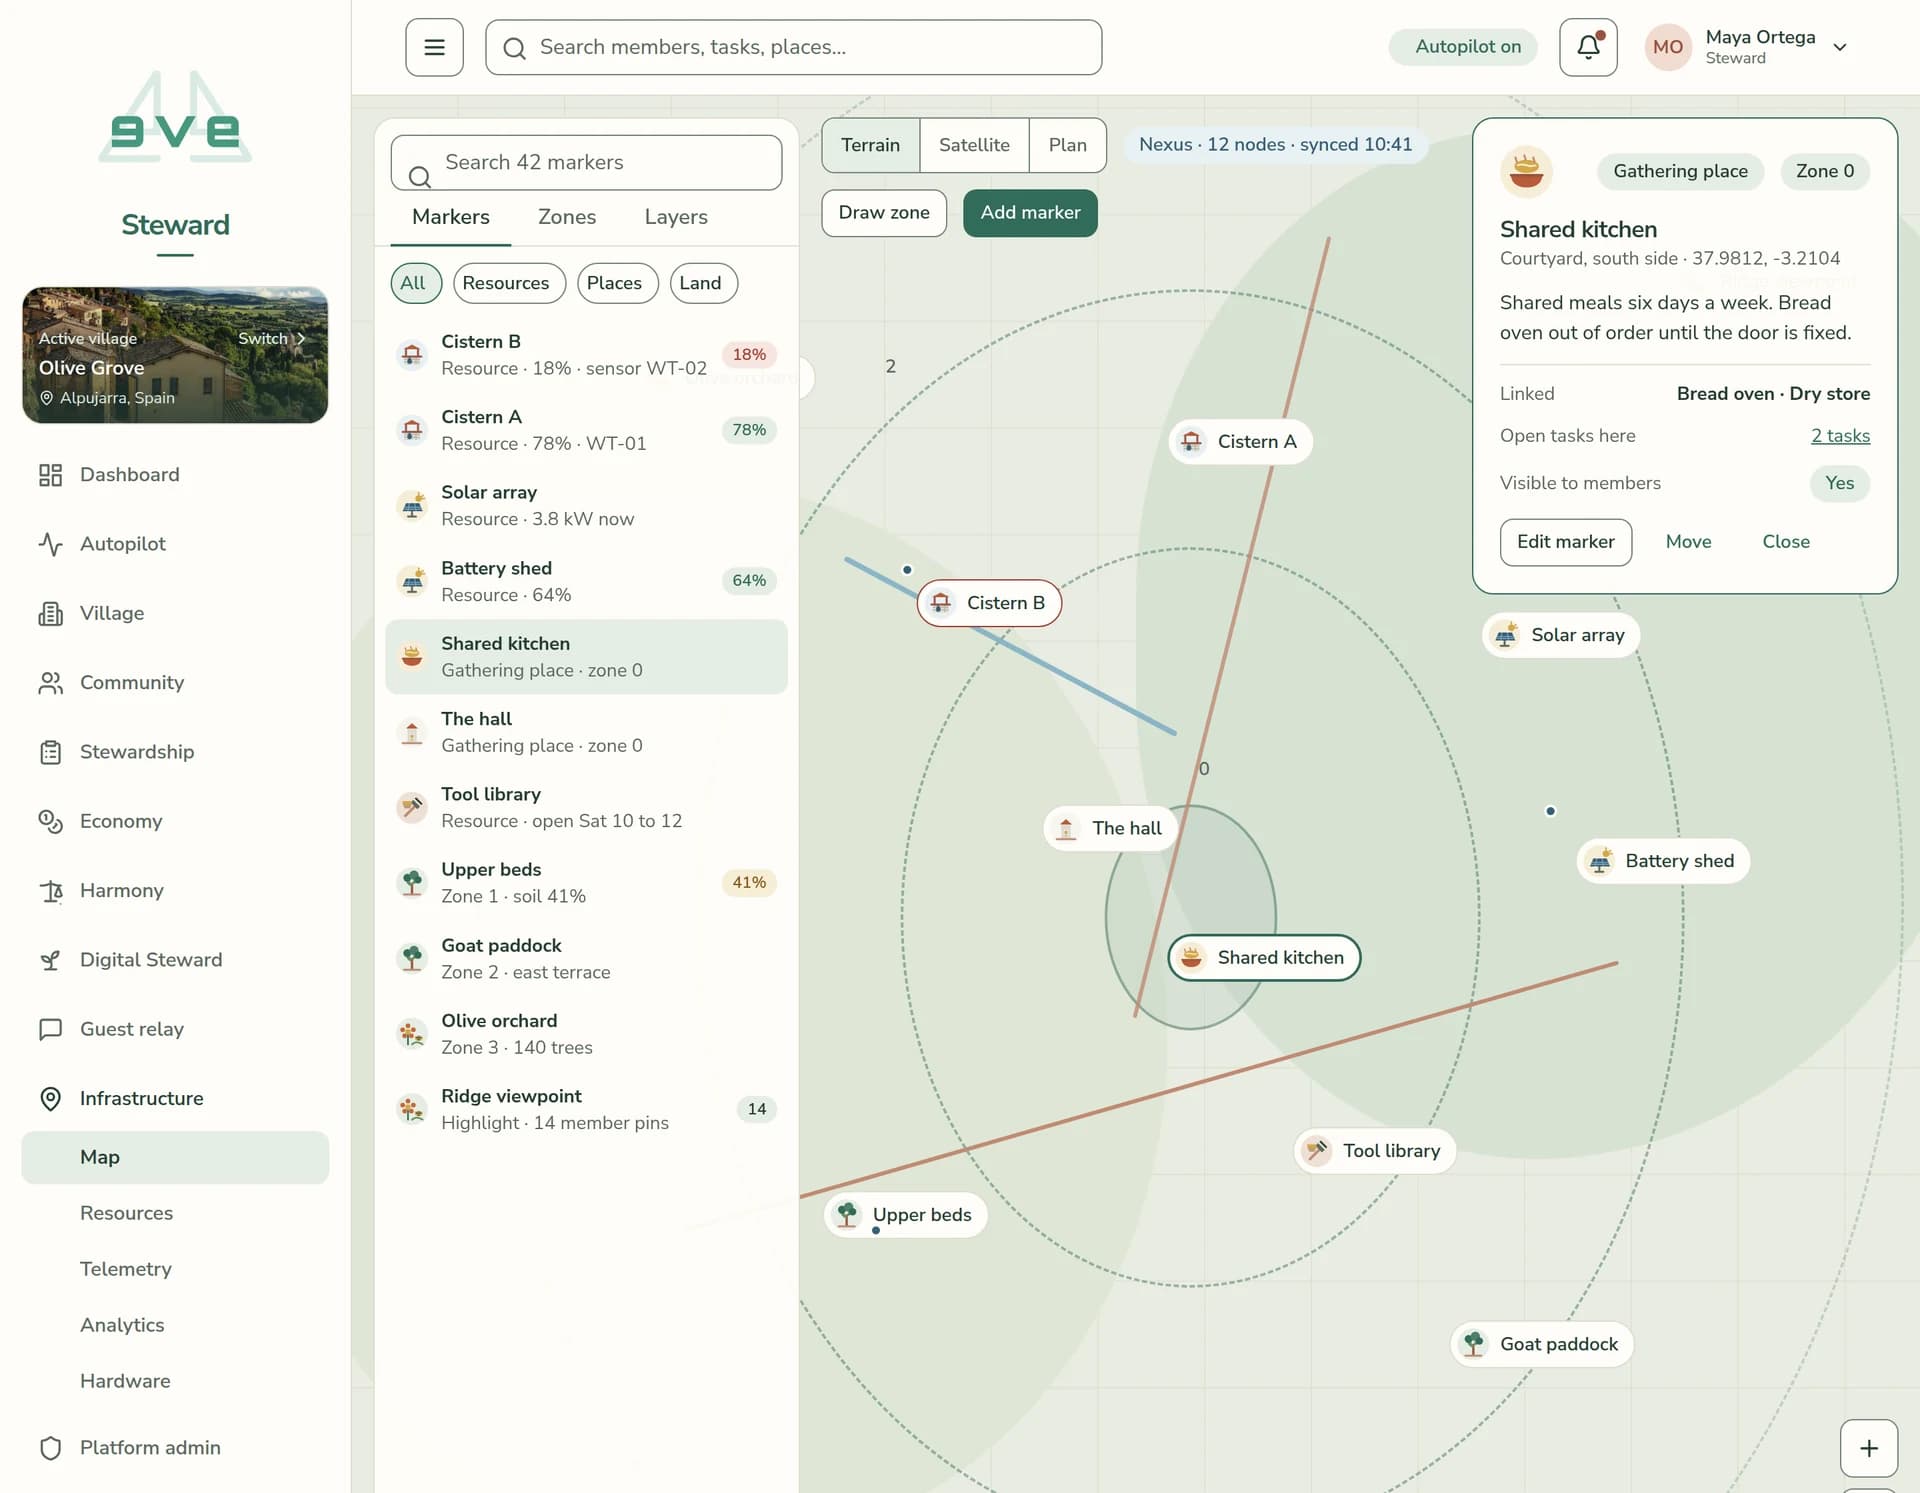Click the Guest relay chat icon
The image size is (1920, 1493).
[51, 1029]
